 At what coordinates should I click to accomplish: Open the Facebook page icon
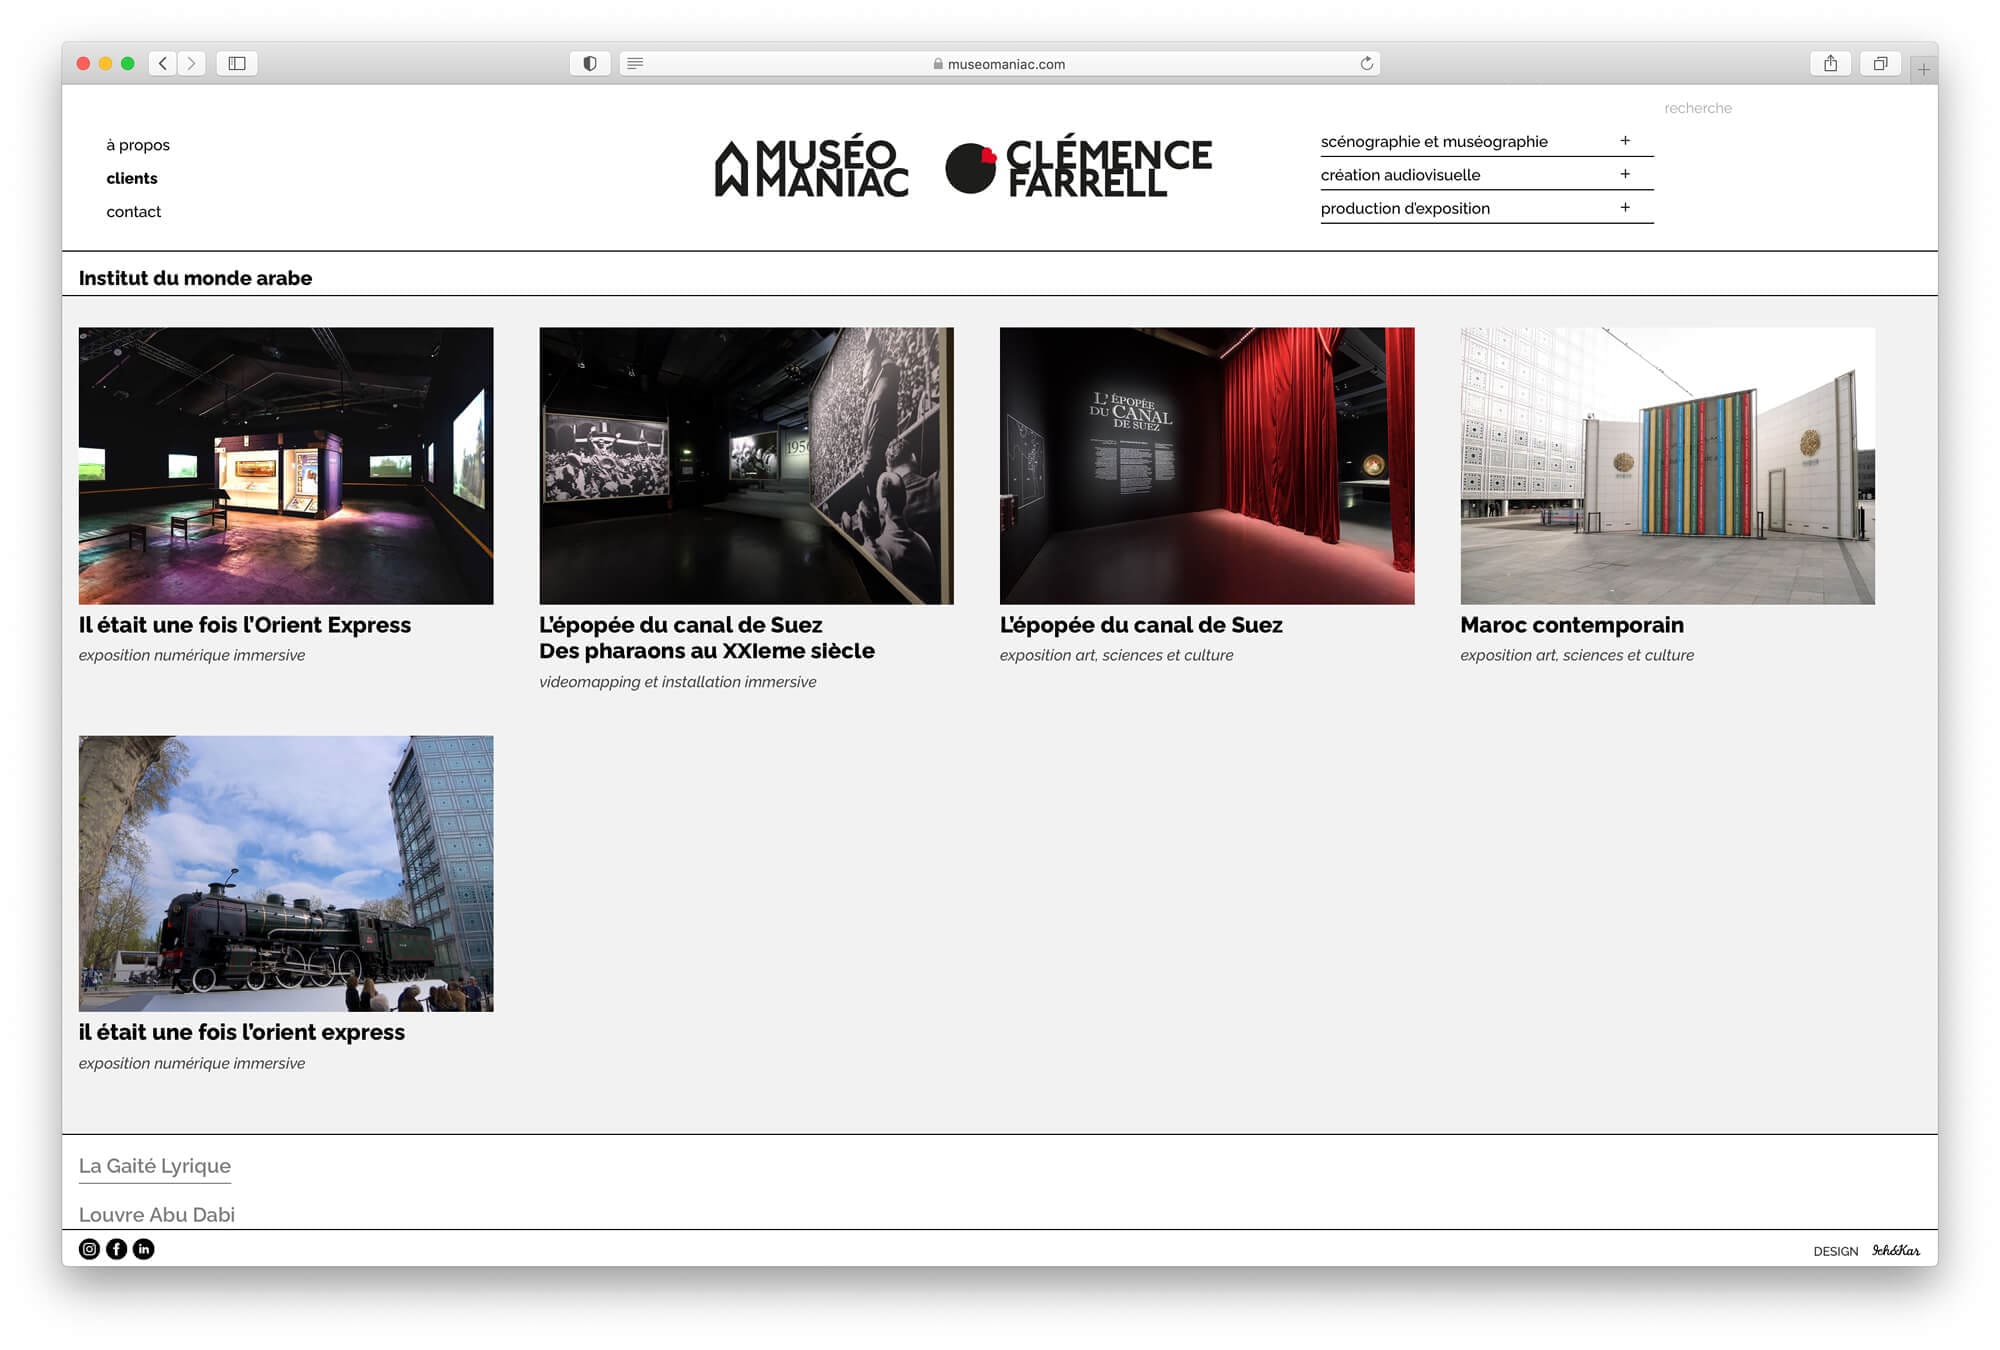(117, 1249)
